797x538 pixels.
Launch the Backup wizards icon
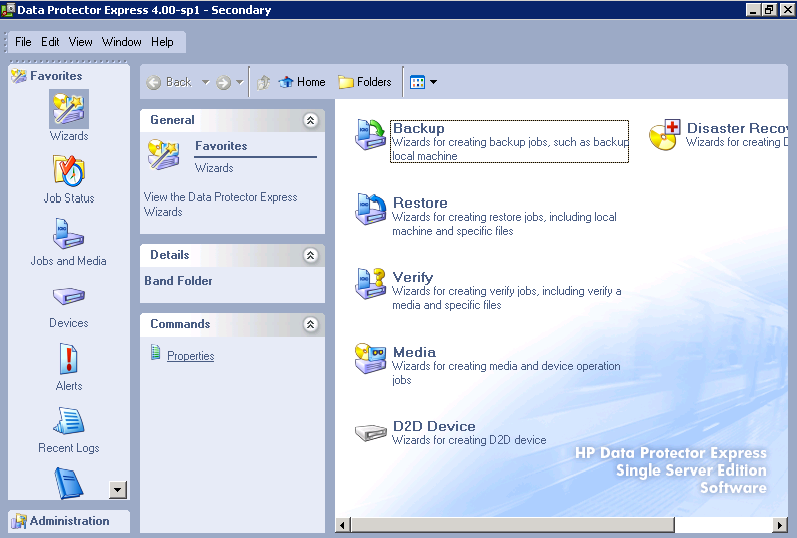coord(371,135)
